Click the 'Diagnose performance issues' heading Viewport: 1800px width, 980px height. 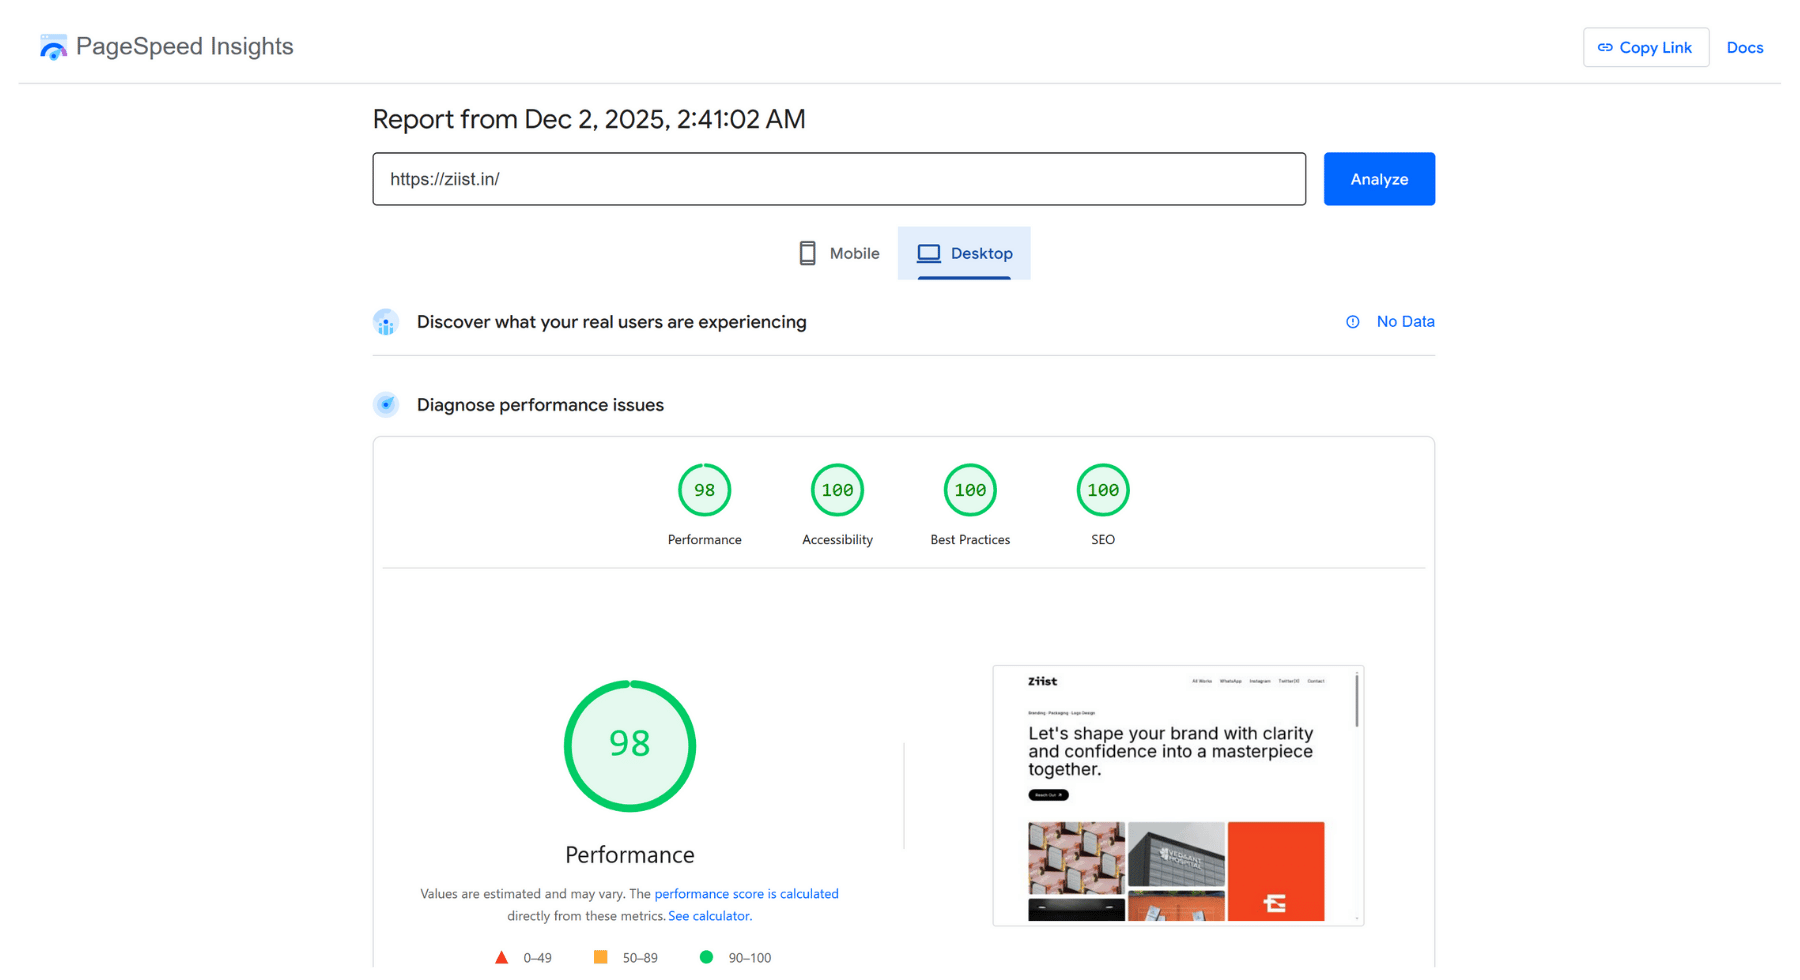pos(540,405)
